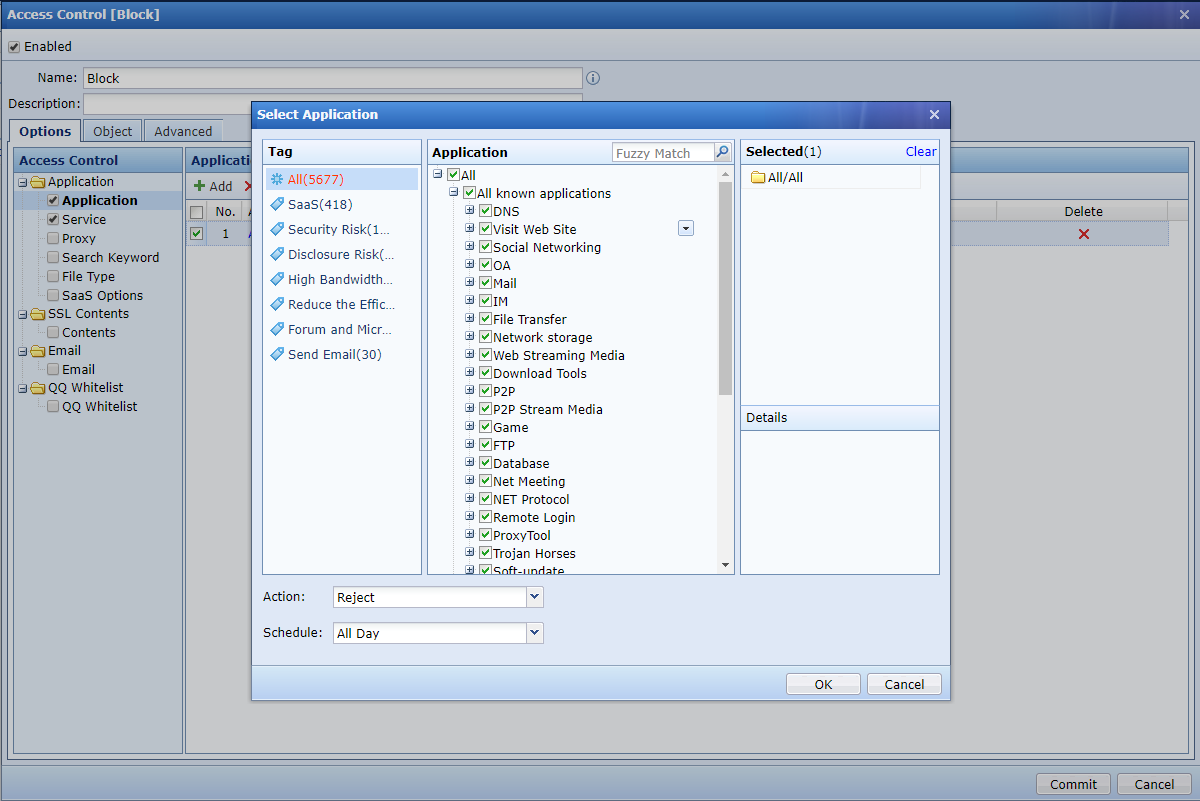Click the Clear link in Selected panel
This screenshot has height=801, width=1200.
[920, 152]
